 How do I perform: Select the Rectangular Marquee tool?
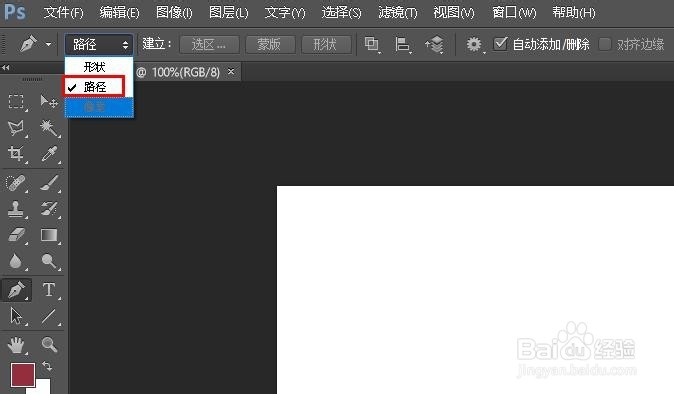coord(16,101)
